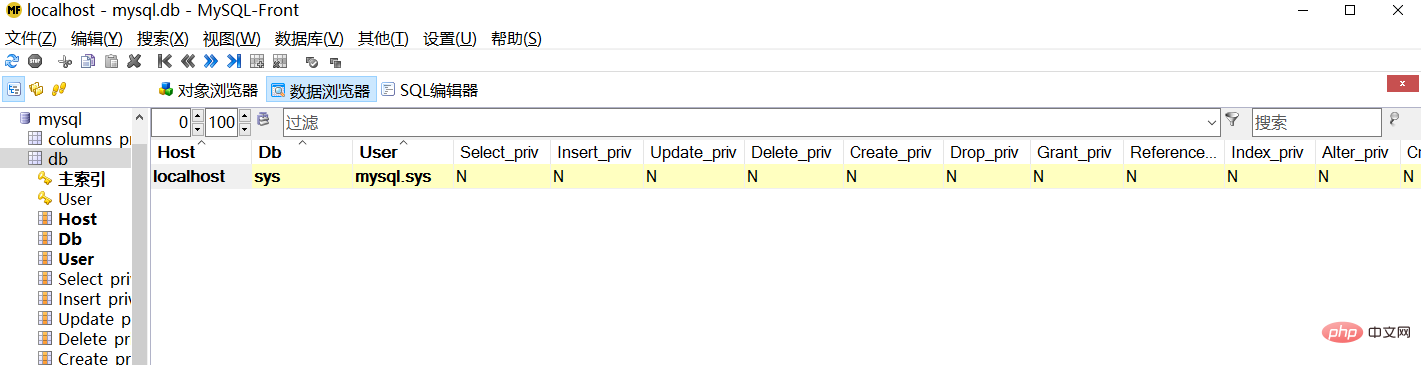Go to first record navigation icon
Image resolution: width=1421 pixels, height=365 pixels.
(165, 61)
